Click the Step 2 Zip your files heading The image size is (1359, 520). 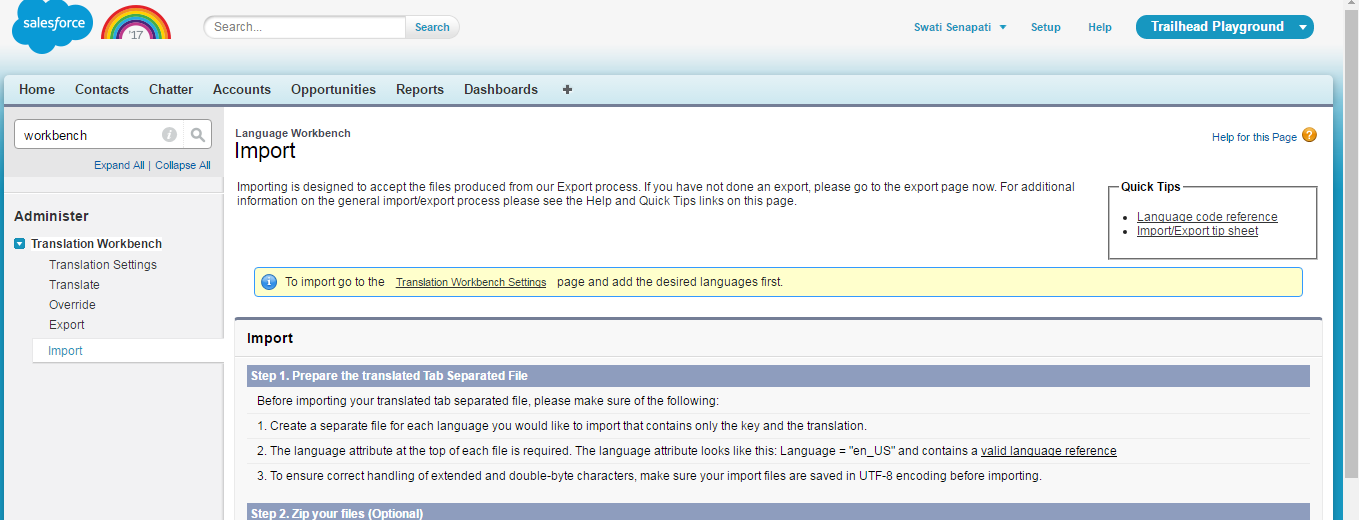(337, 513)
